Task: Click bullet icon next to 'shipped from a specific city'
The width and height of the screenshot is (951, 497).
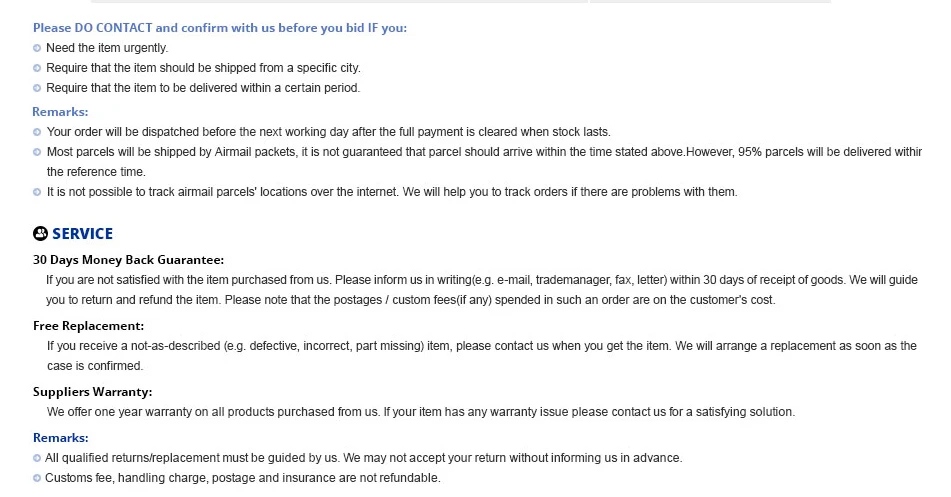Action: click(x=37, y=68)
